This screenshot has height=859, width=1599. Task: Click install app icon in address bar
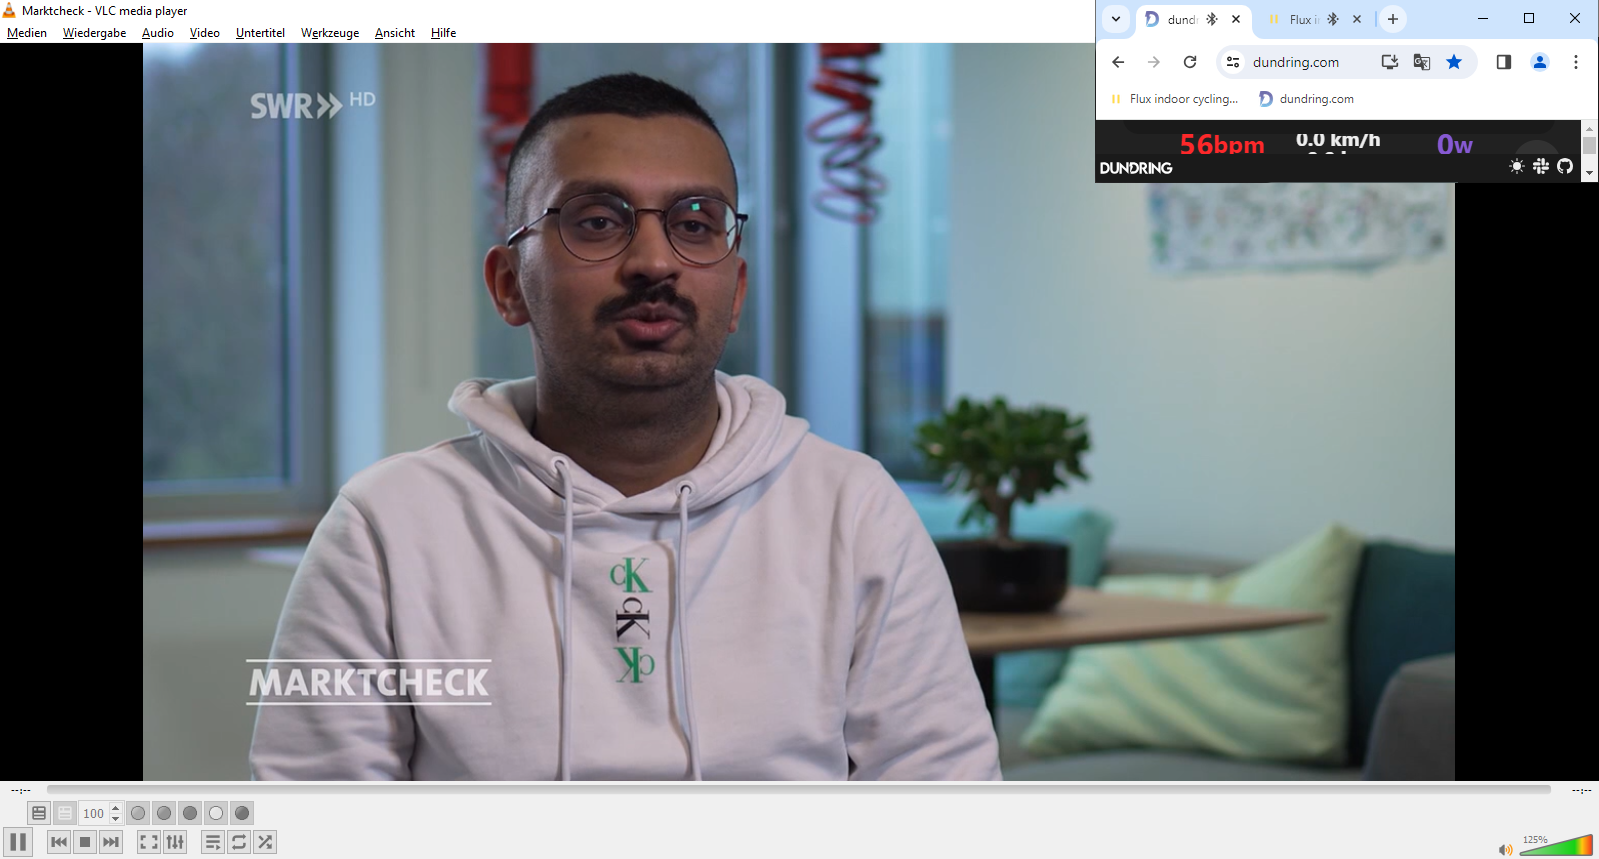(x=1389, y=62)
